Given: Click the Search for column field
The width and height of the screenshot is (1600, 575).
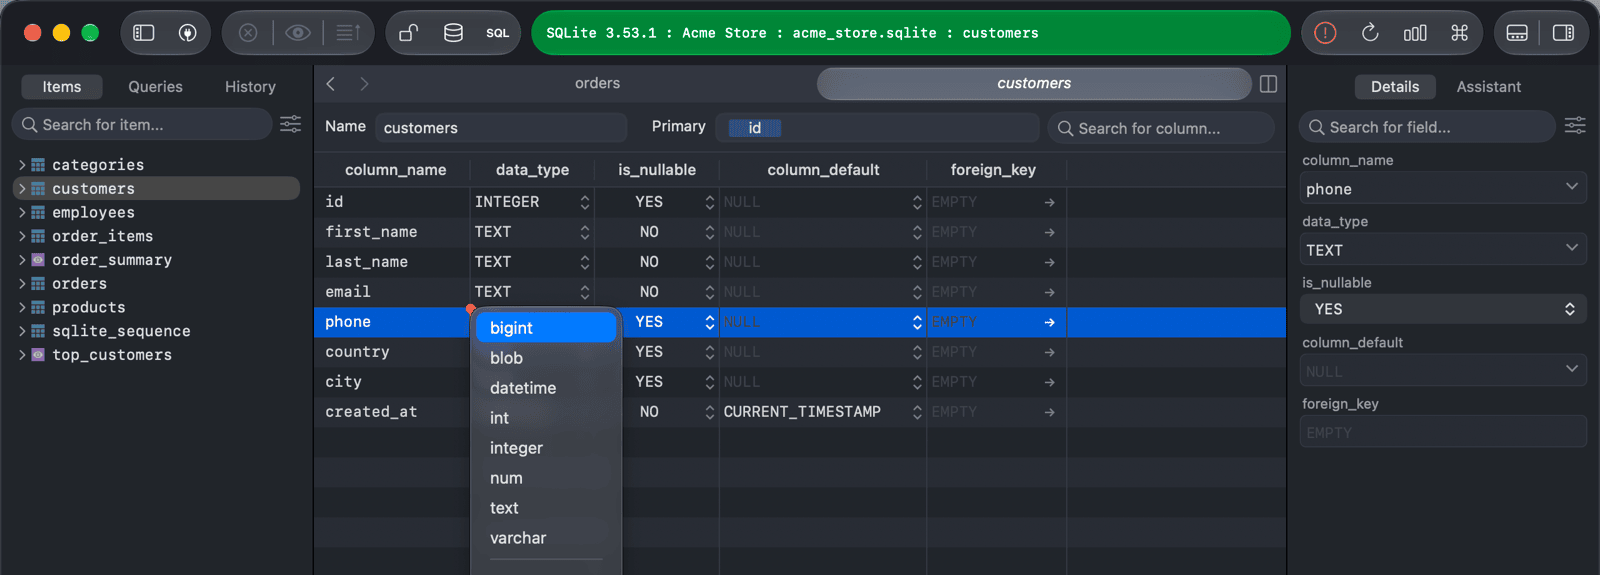Looking at the screenshot, I should tap(1161, 128).
